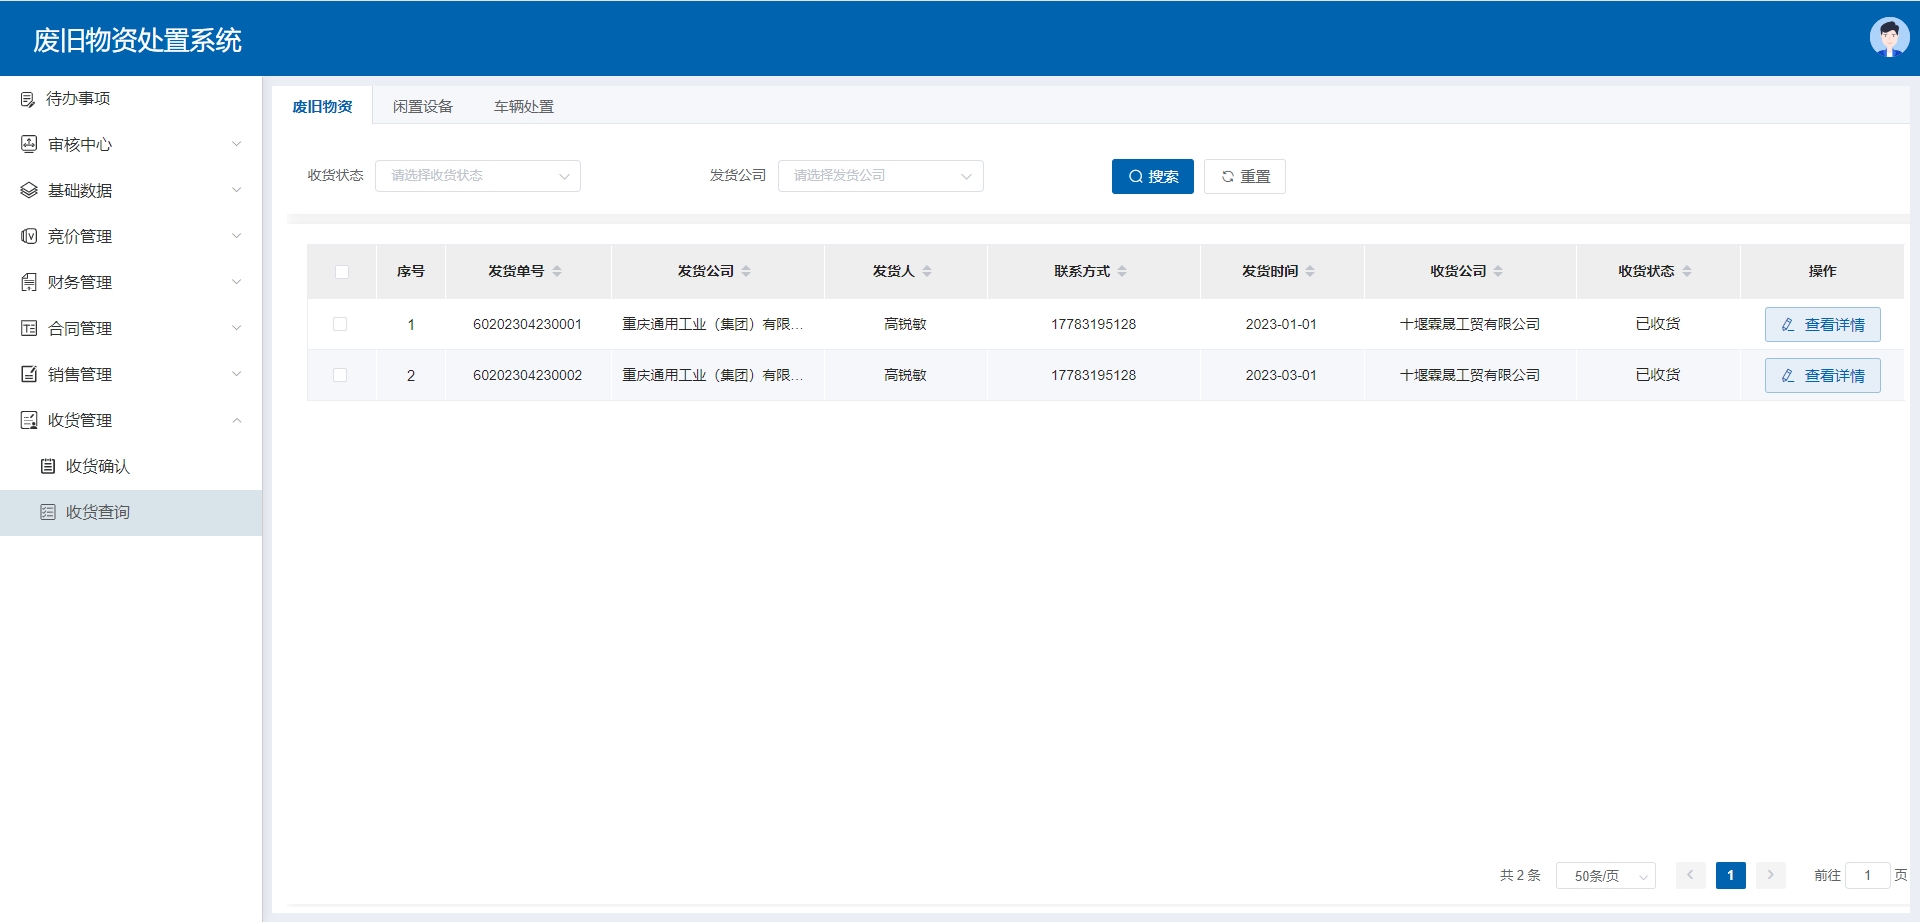1920x922 pixels.
Task: Switch to the 闲置设备 tab
Action: coord(422,107)
